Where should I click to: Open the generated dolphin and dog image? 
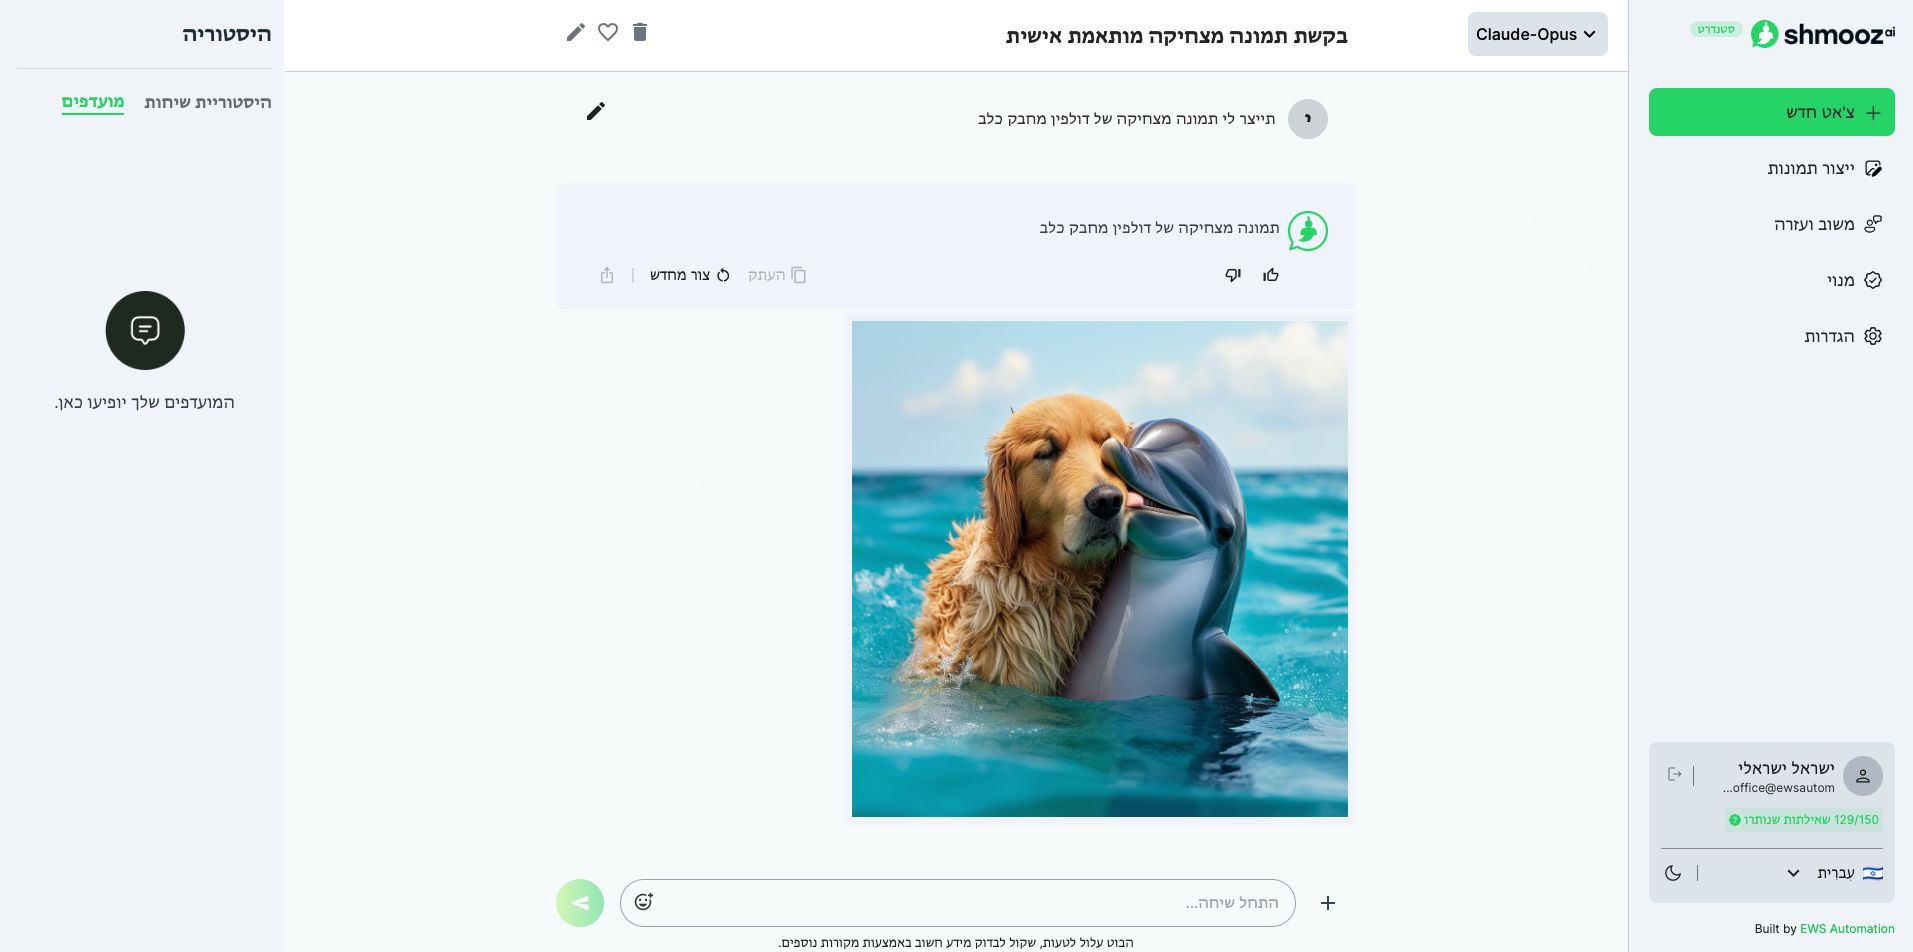1099,568
